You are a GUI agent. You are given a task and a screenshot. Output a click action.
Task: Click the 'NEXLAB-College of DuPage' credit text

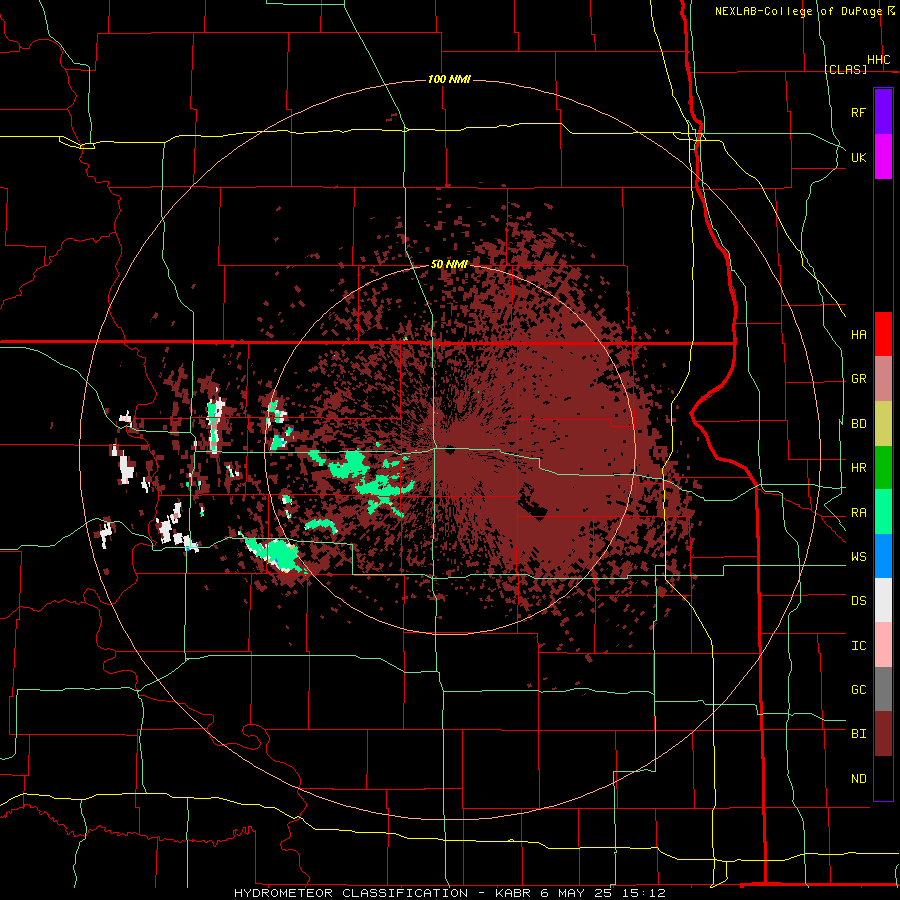[x=798, y=11]
